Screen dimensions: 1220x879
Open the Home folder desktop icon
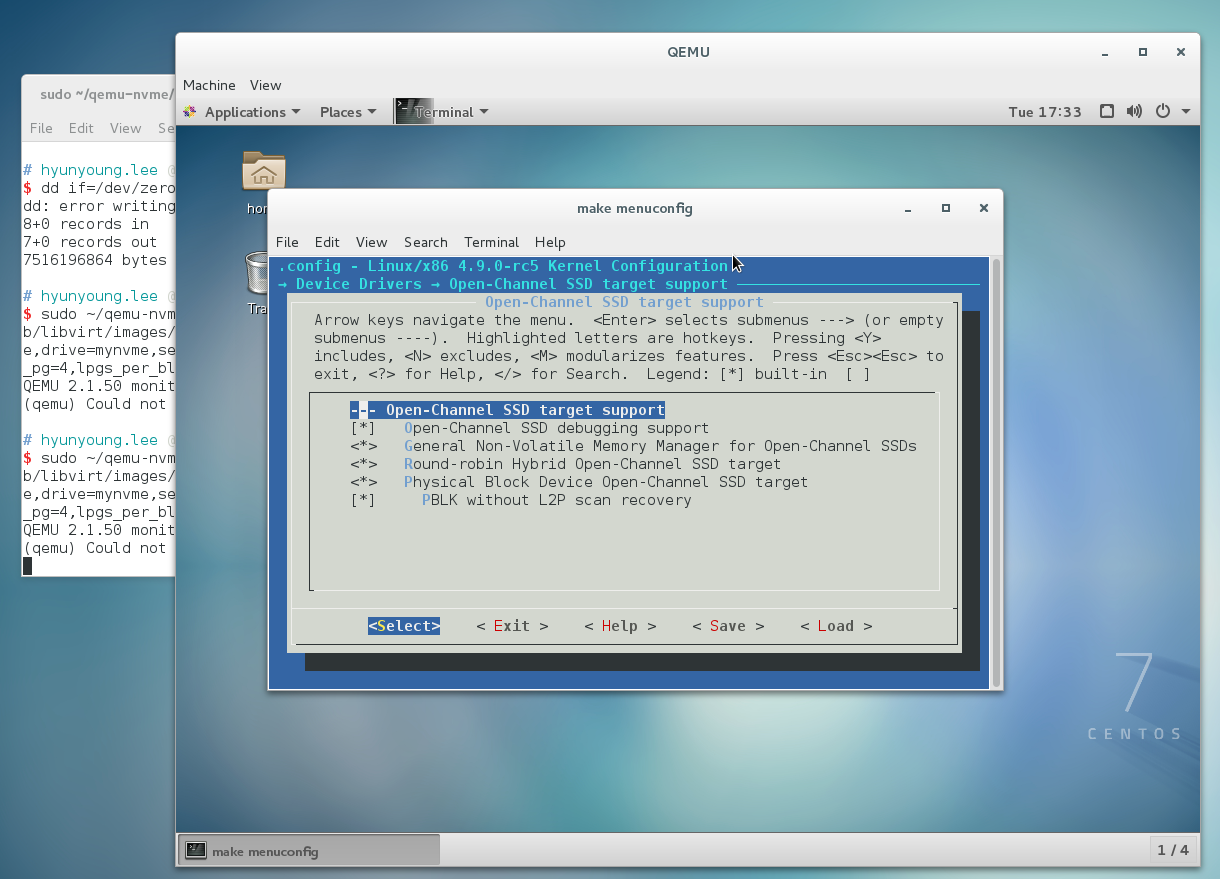pyautogui.click(x=263, y=171)
